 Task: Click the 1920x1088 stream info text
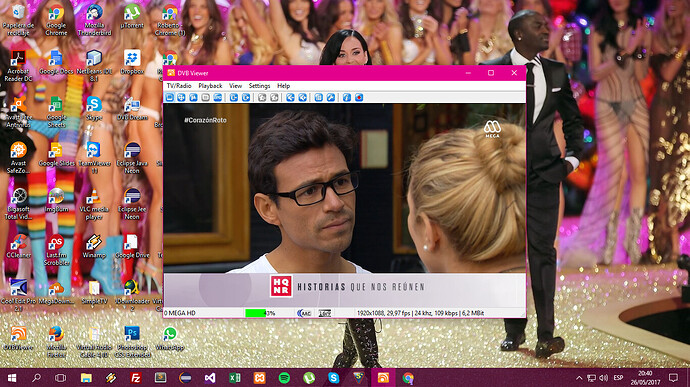coord(420,313)
